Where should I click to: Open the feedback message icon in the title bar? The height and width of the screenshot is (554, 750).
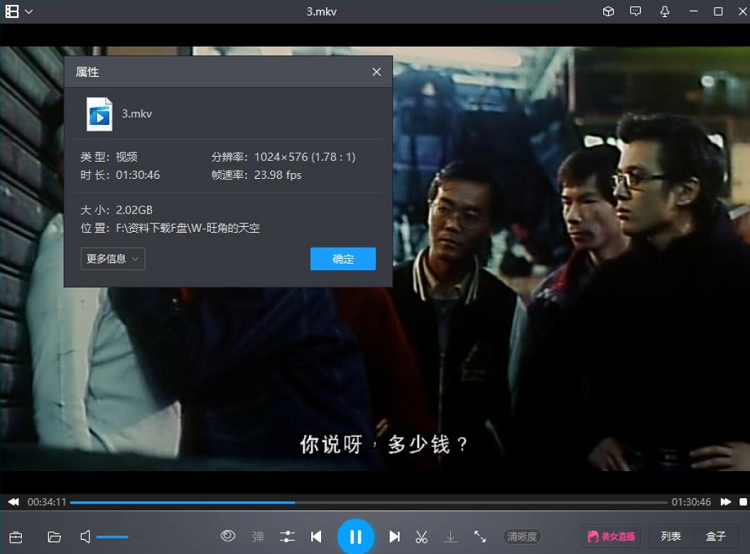click(x=635, y=11)
